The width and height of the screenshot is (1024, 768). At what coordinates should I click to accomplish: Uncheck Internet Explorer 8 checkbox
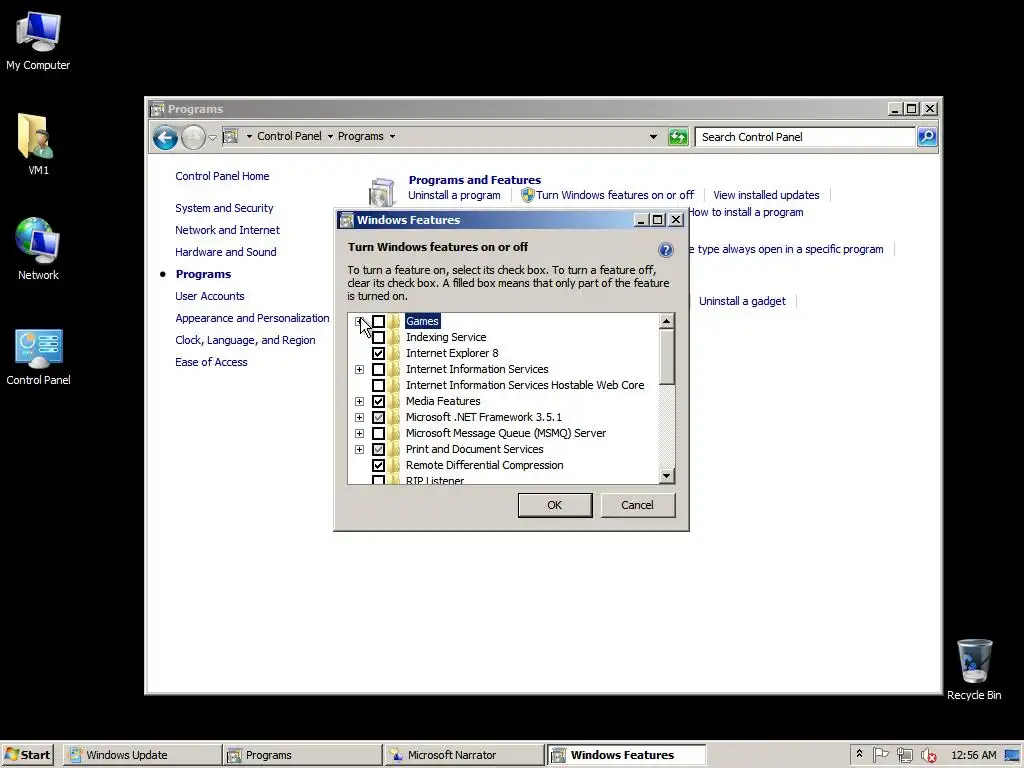tap(378, 353)
